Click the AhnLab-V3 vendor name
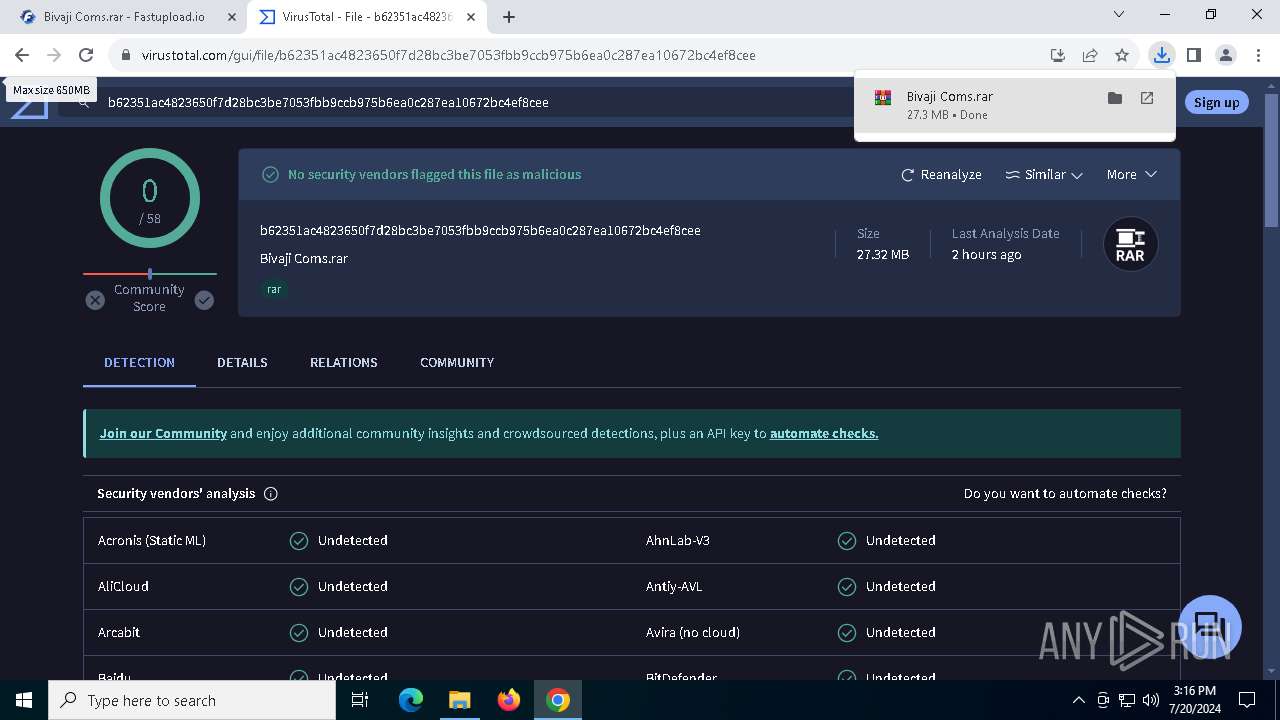Screen dimensions: 1280x720 [x=678, y=540]
